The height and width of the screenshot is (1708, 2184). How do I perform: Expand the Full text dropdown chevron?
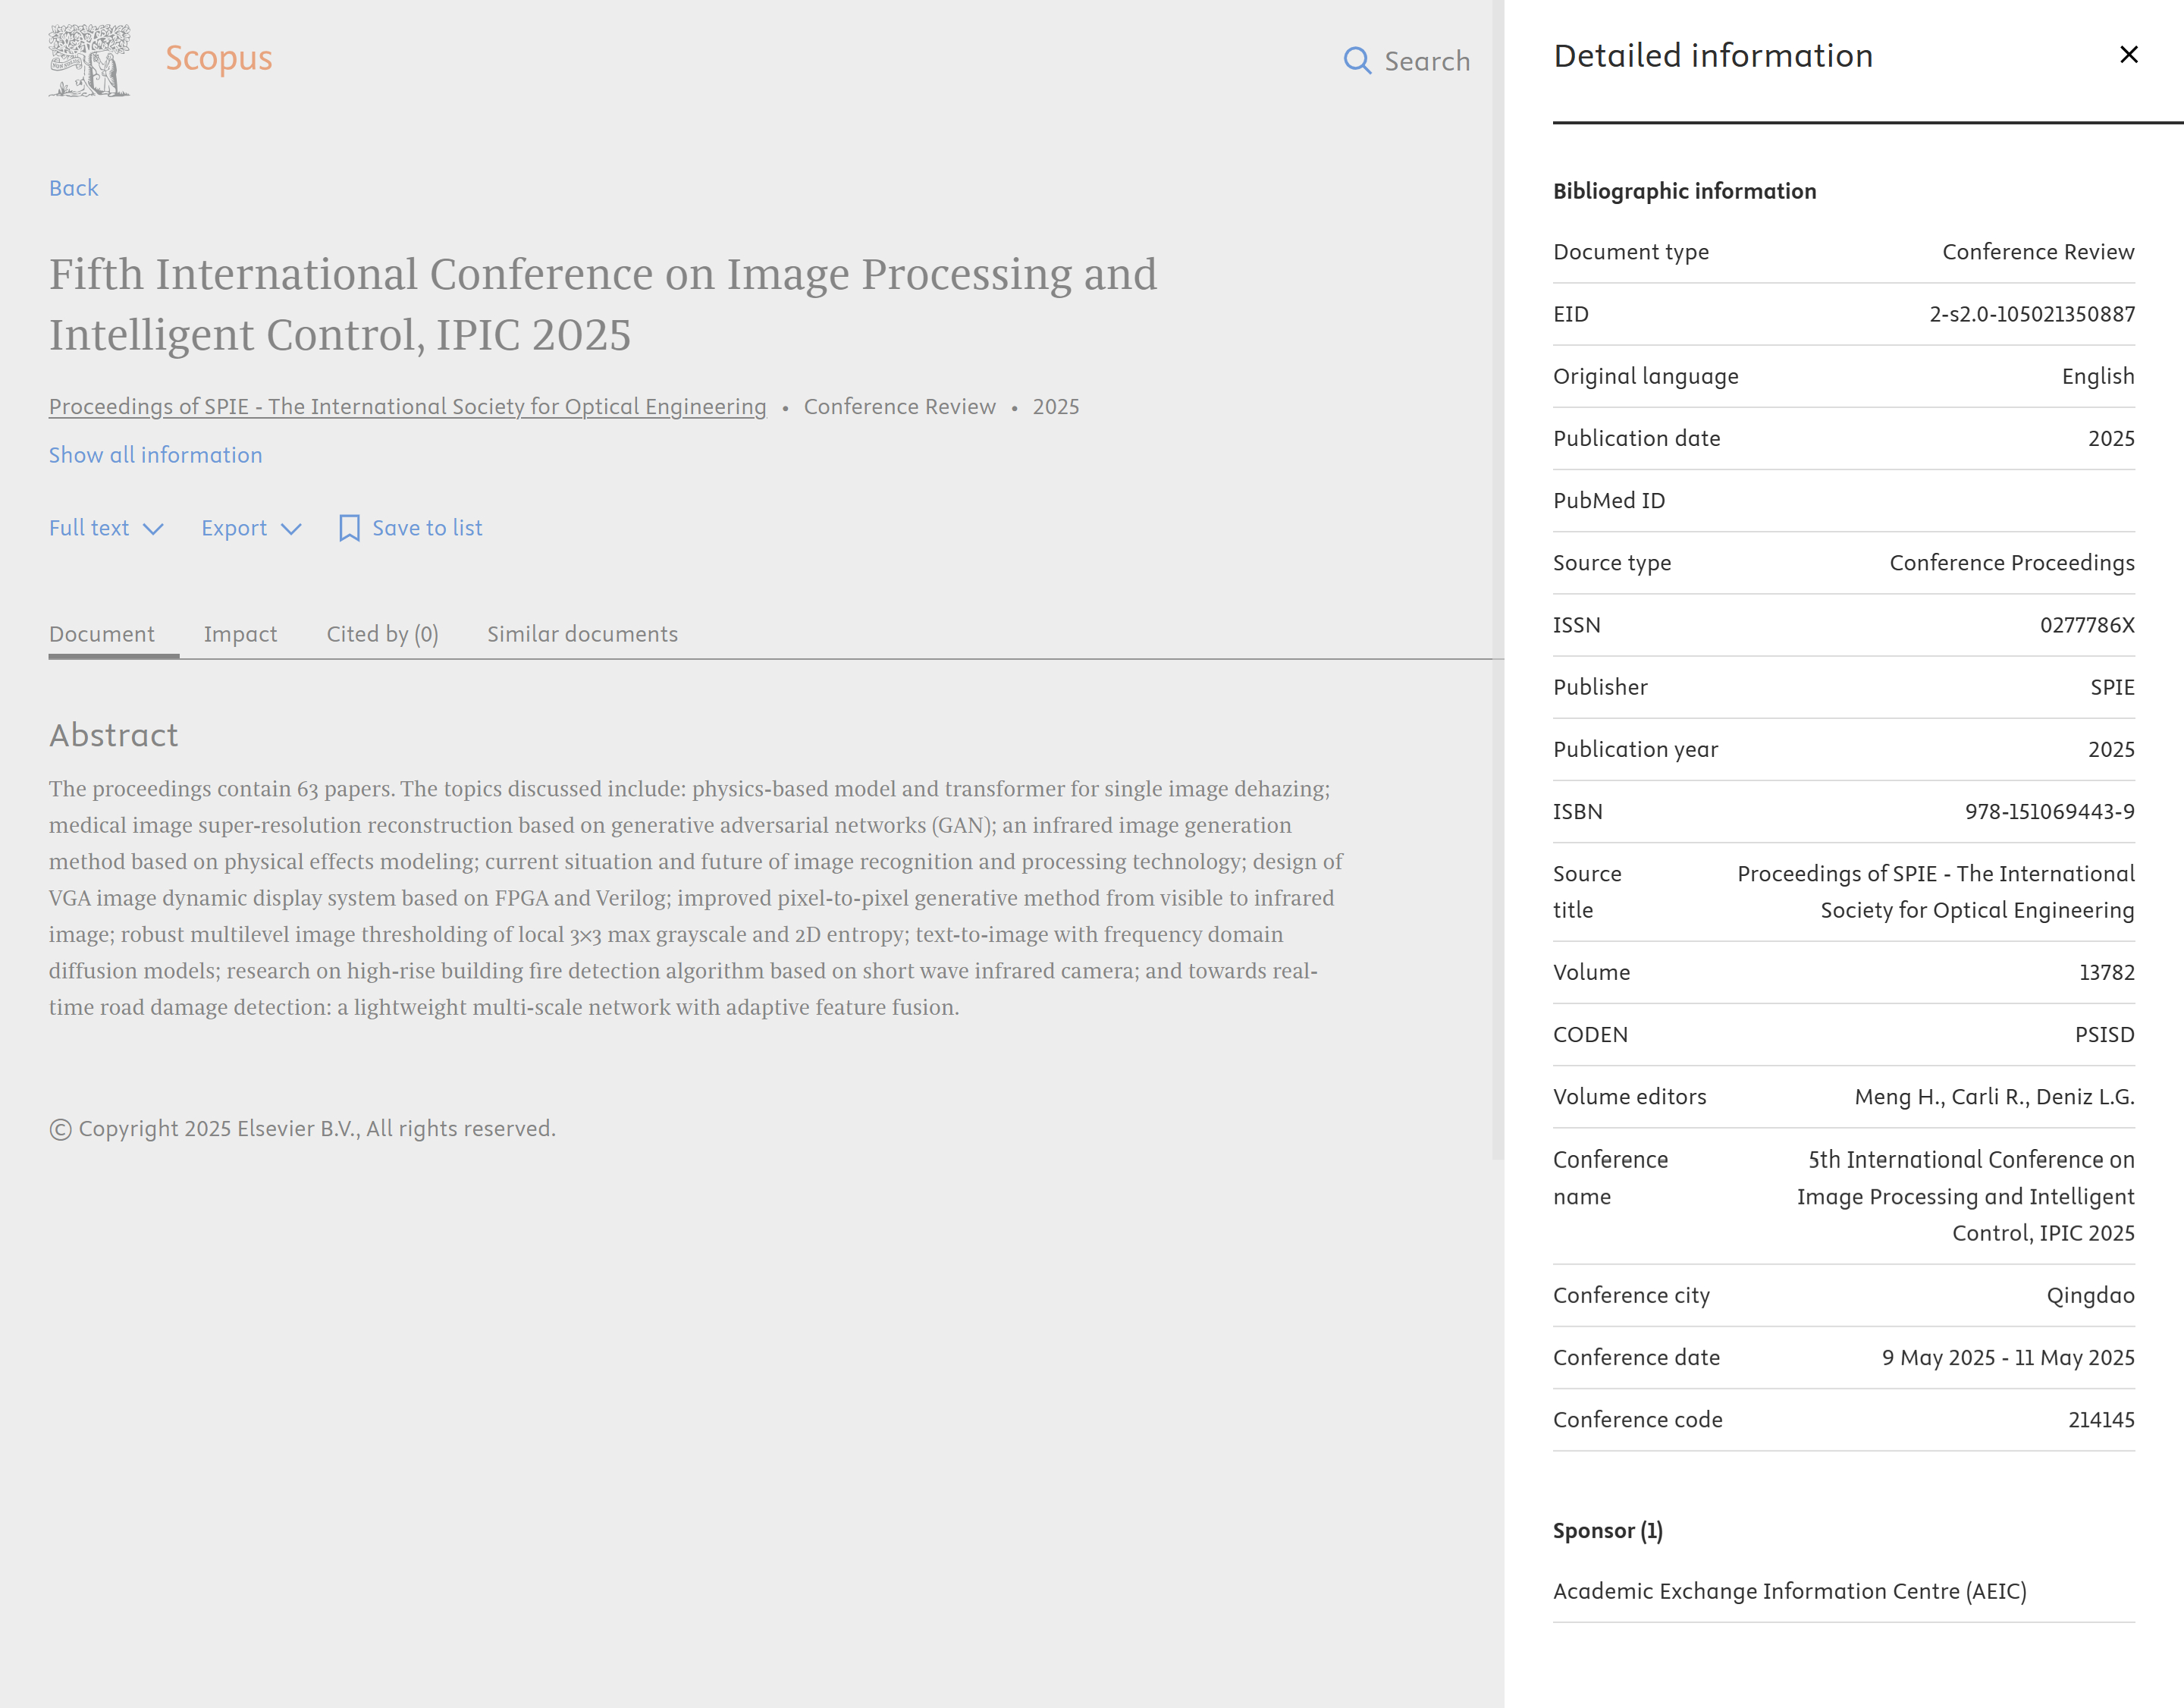[153, 529]
